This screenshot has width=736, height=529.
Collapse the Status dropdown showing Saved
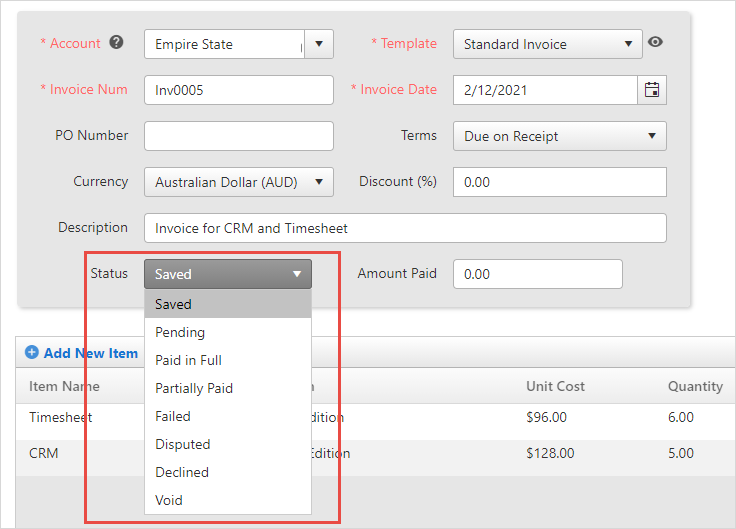click(x=228, y=274)
